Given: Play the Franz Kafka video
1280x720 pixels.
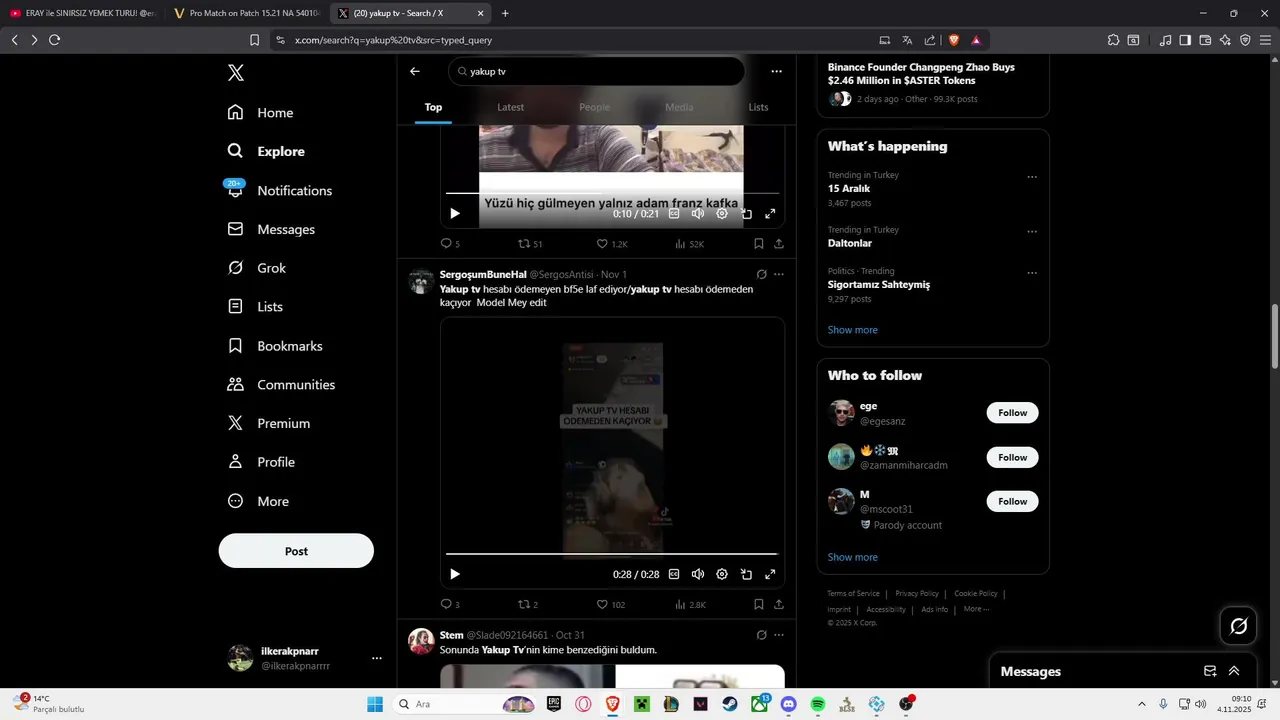Looking at the screenshot, I should coord(455,214).
